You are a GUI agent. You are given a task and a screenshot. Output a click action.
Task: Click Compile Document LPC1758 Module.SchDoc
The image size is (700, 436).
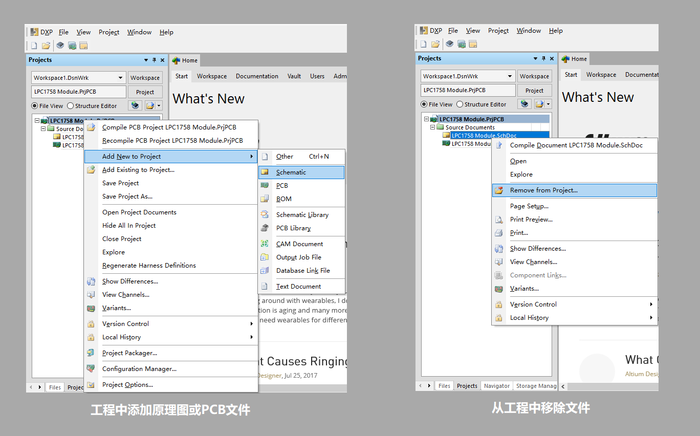click(575, 145)
